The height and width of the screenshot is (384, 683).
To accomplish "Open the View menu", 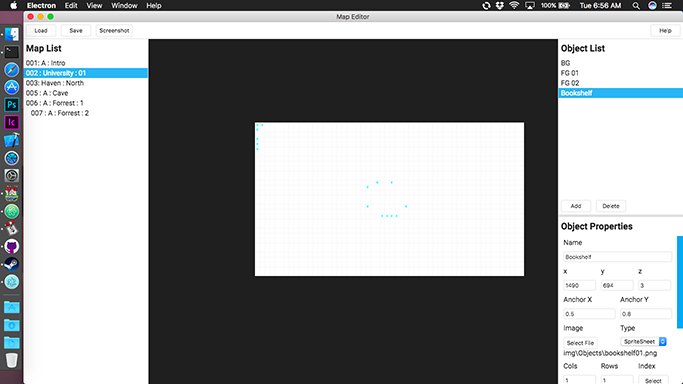I will [94, 5].
